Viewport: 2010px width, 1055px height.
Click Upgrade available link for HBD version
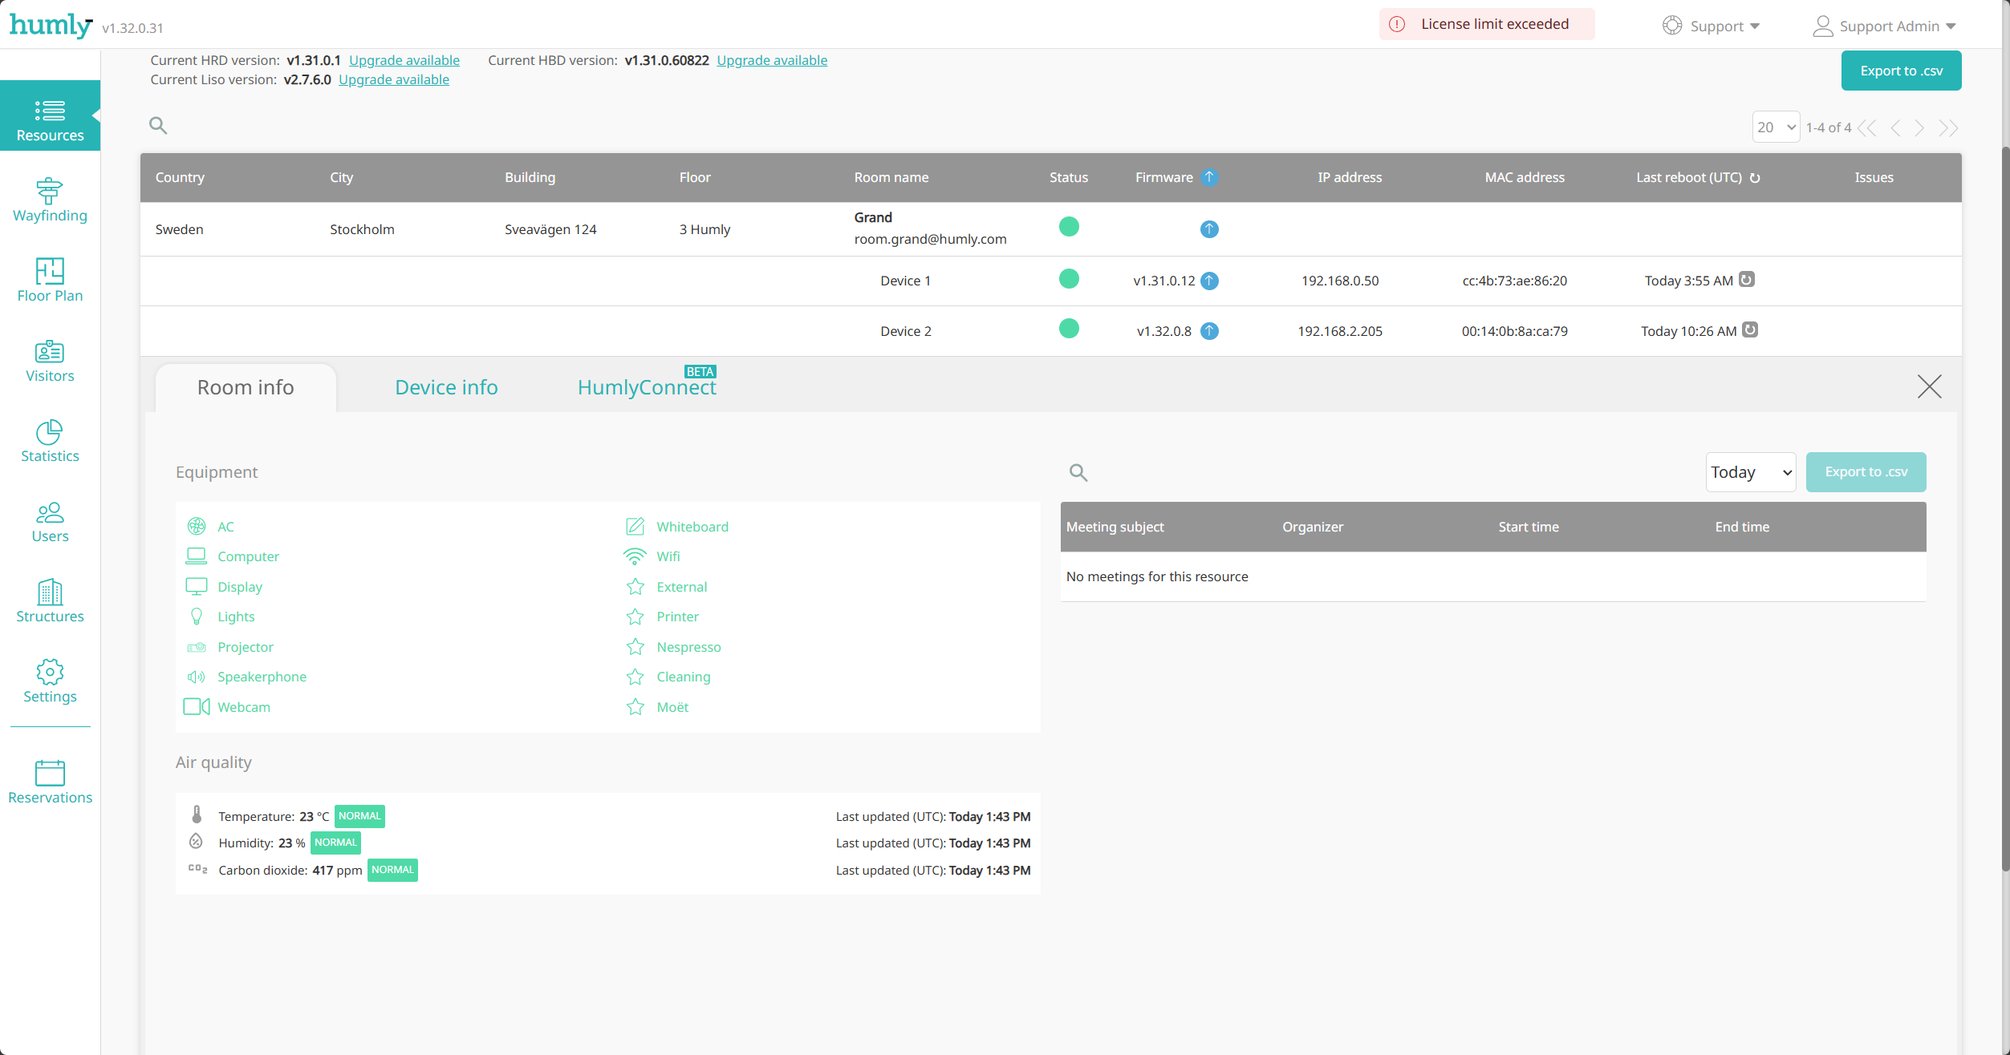(x=772, y=60)
